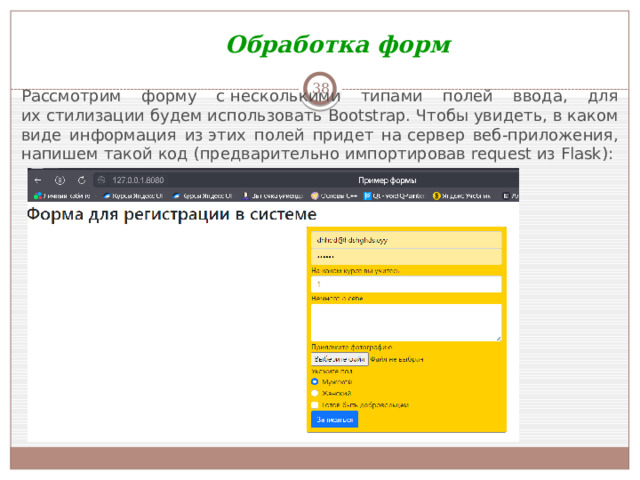640x480 pixels.
Task: Click the Немного о себе label
Action: pyautogui.click(x=337, y=298)
